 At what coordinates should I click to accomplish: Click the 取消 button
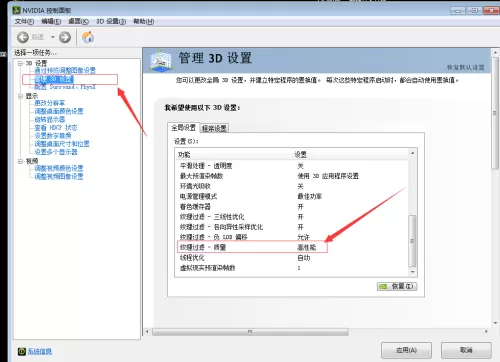tap(466, 350)
